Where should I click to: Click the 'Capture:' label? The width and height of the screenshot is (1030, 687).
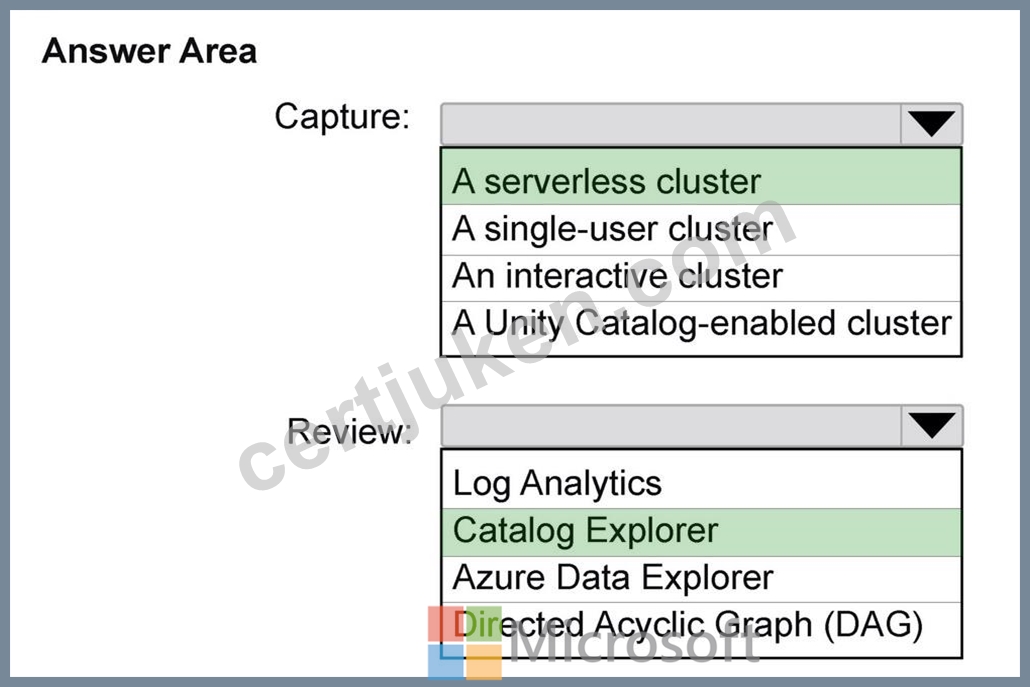342,117
